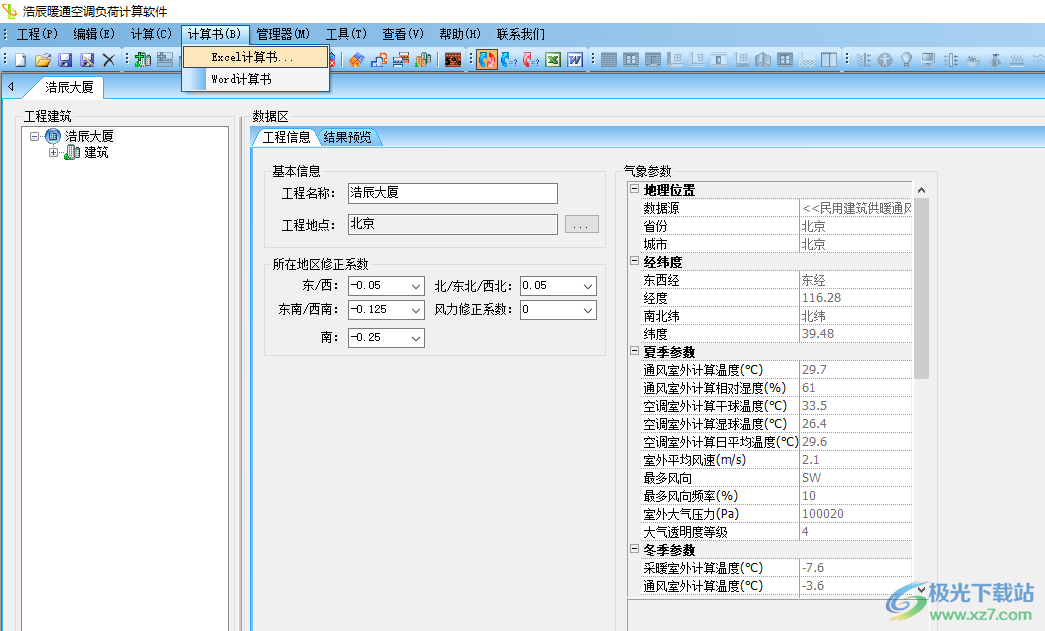Click the 室外大气压力 value 100020
This screenshot has height=631, width=1045.
[x=856, y=514]
